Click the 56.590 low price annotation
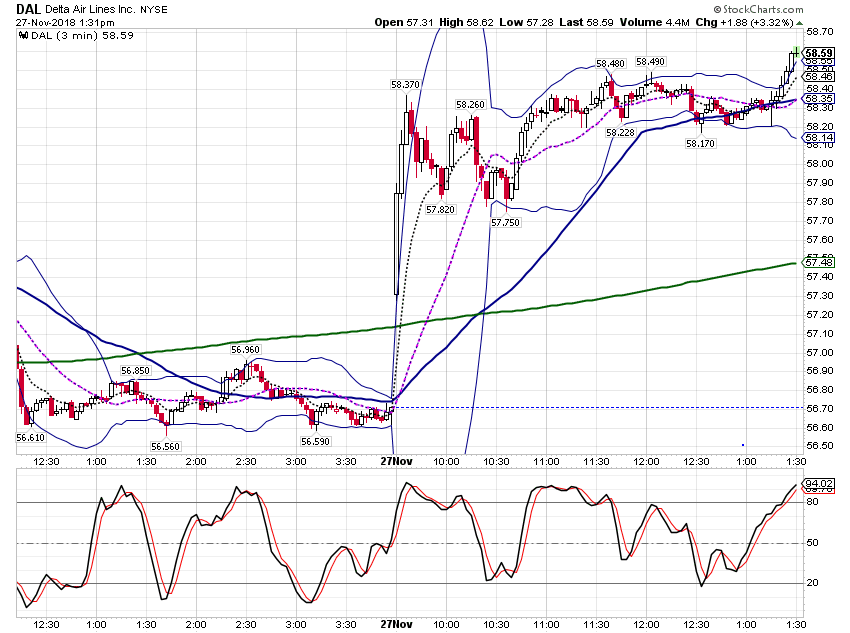The image size is (850, 633). [315, 442]
